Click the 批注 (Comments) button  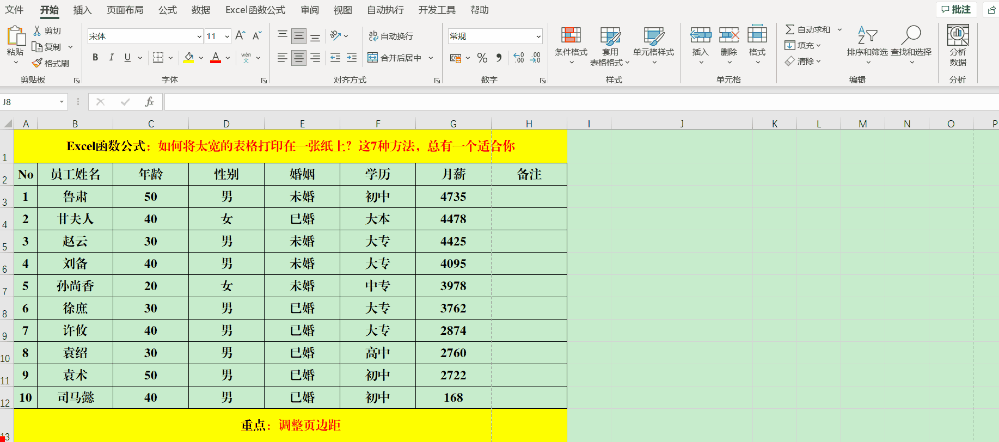(x=956, y=9)
